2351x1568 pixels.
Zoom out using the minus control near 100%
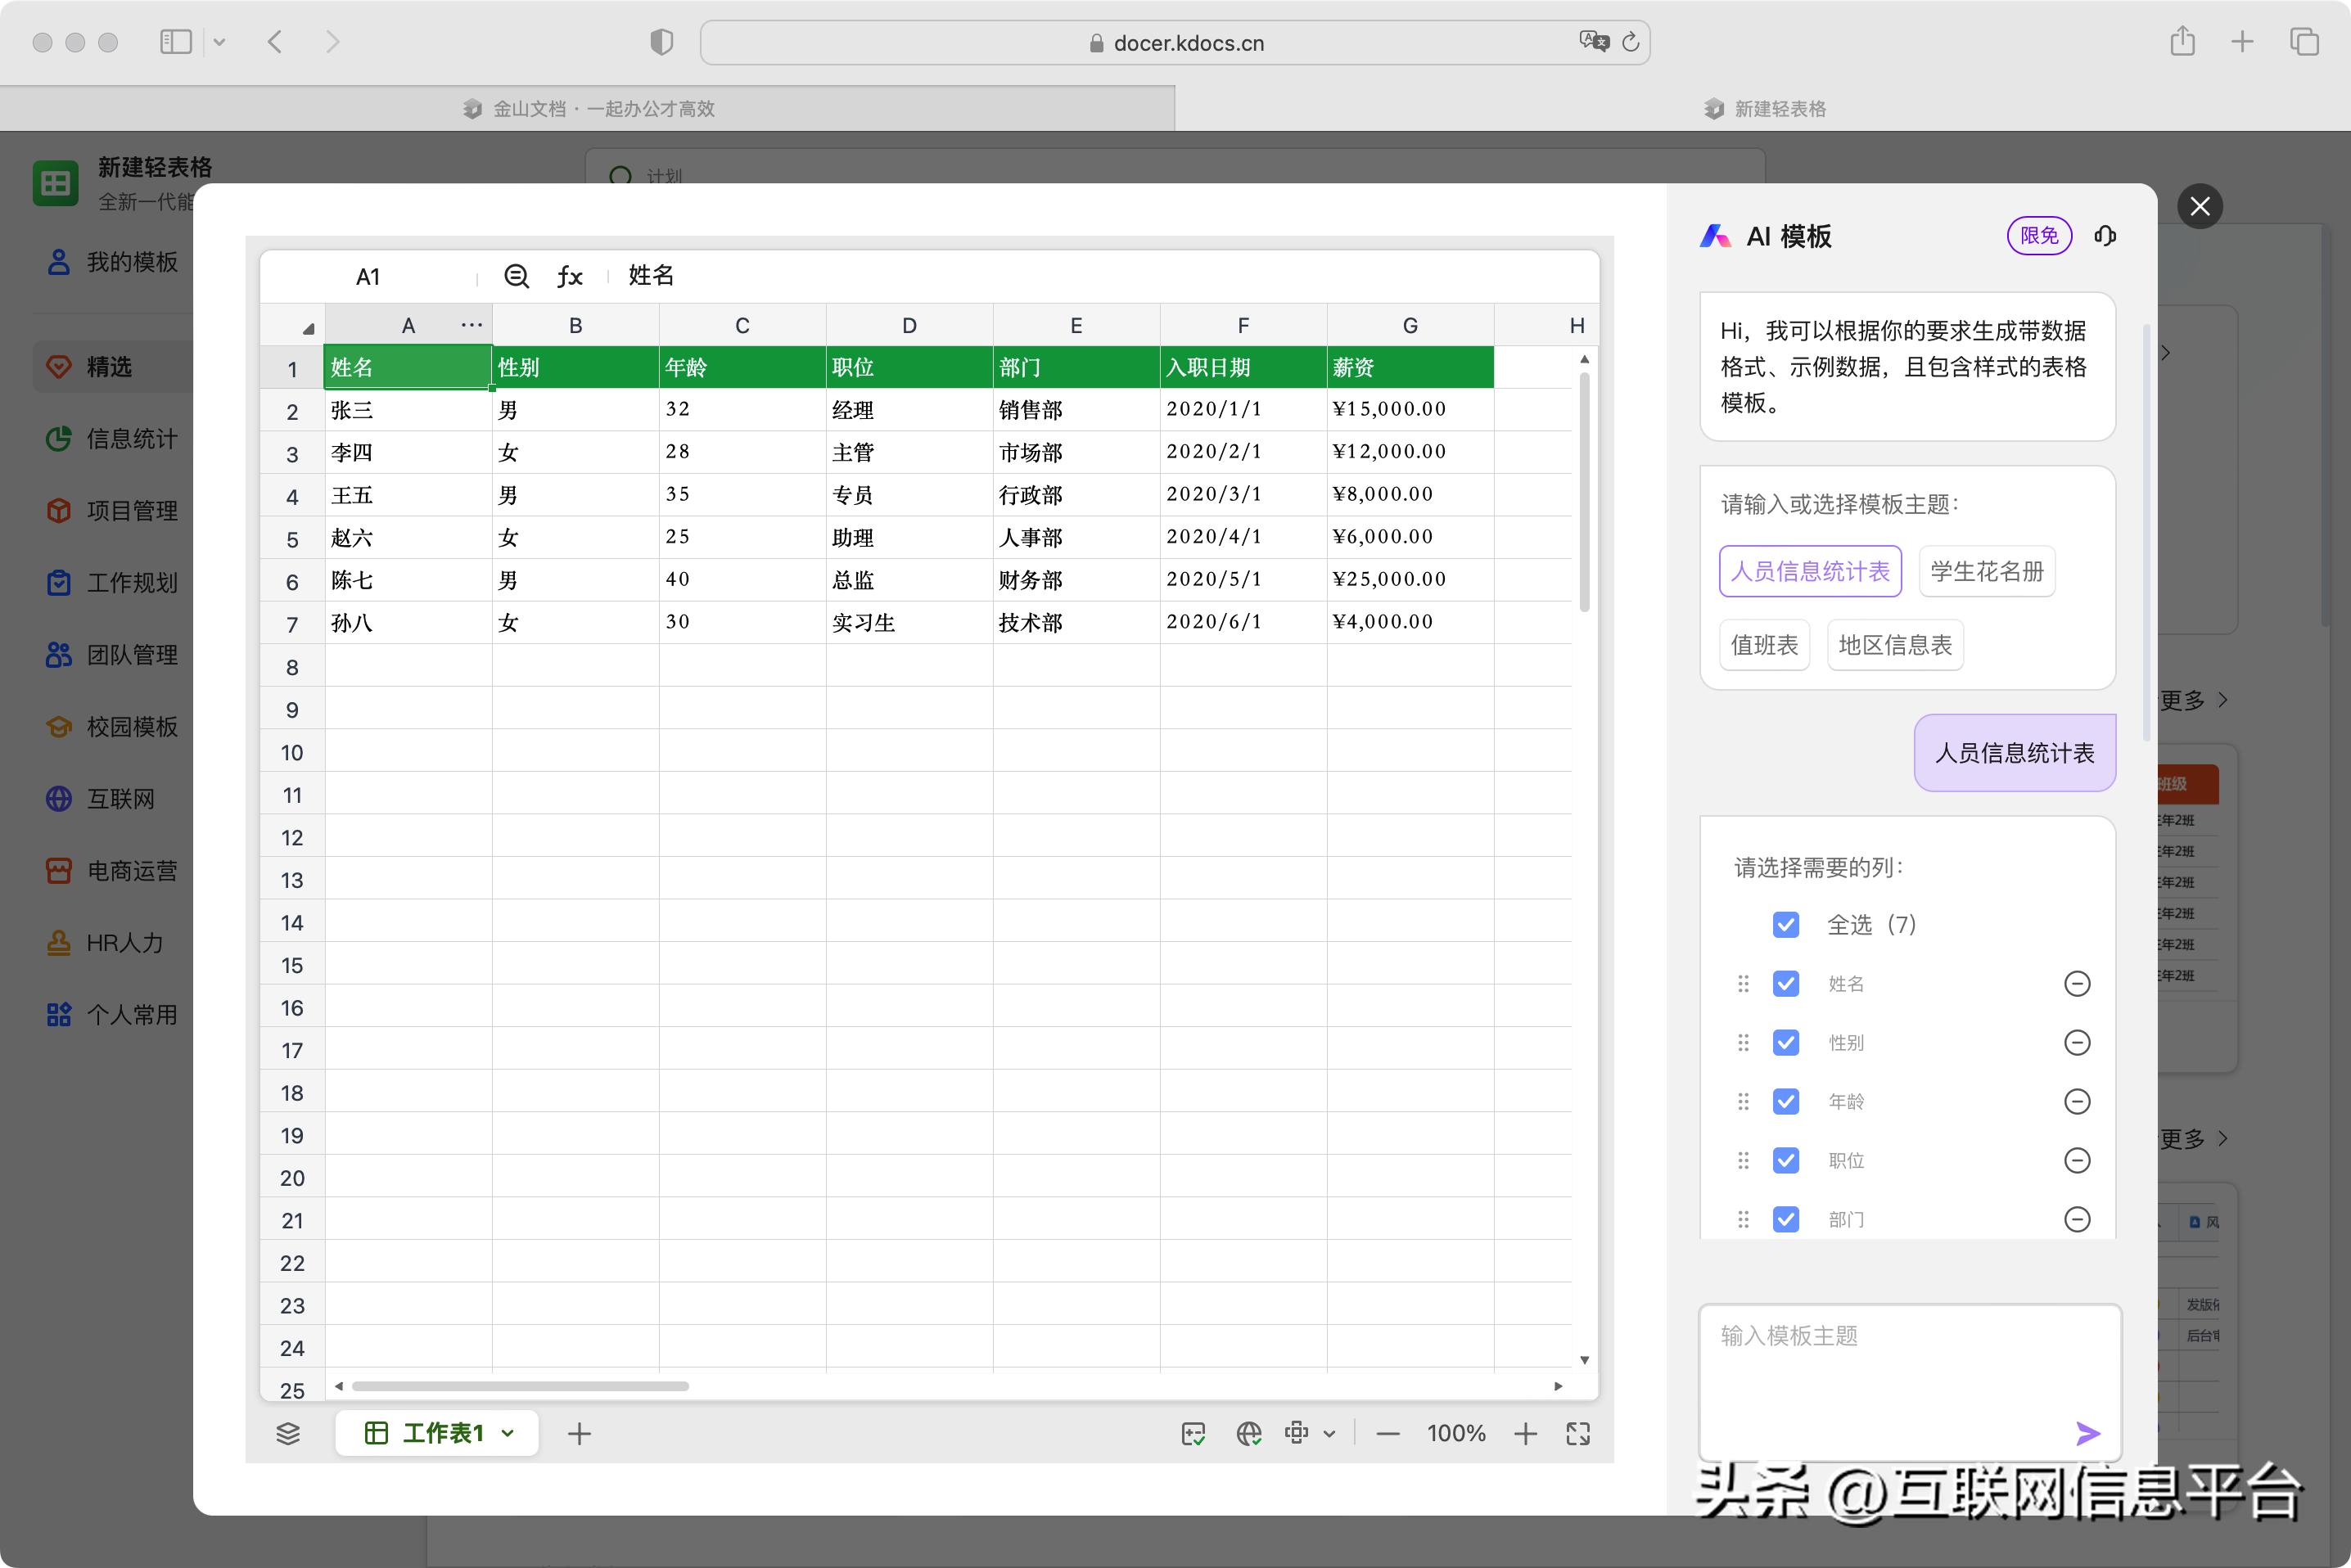[1388, 1433]
